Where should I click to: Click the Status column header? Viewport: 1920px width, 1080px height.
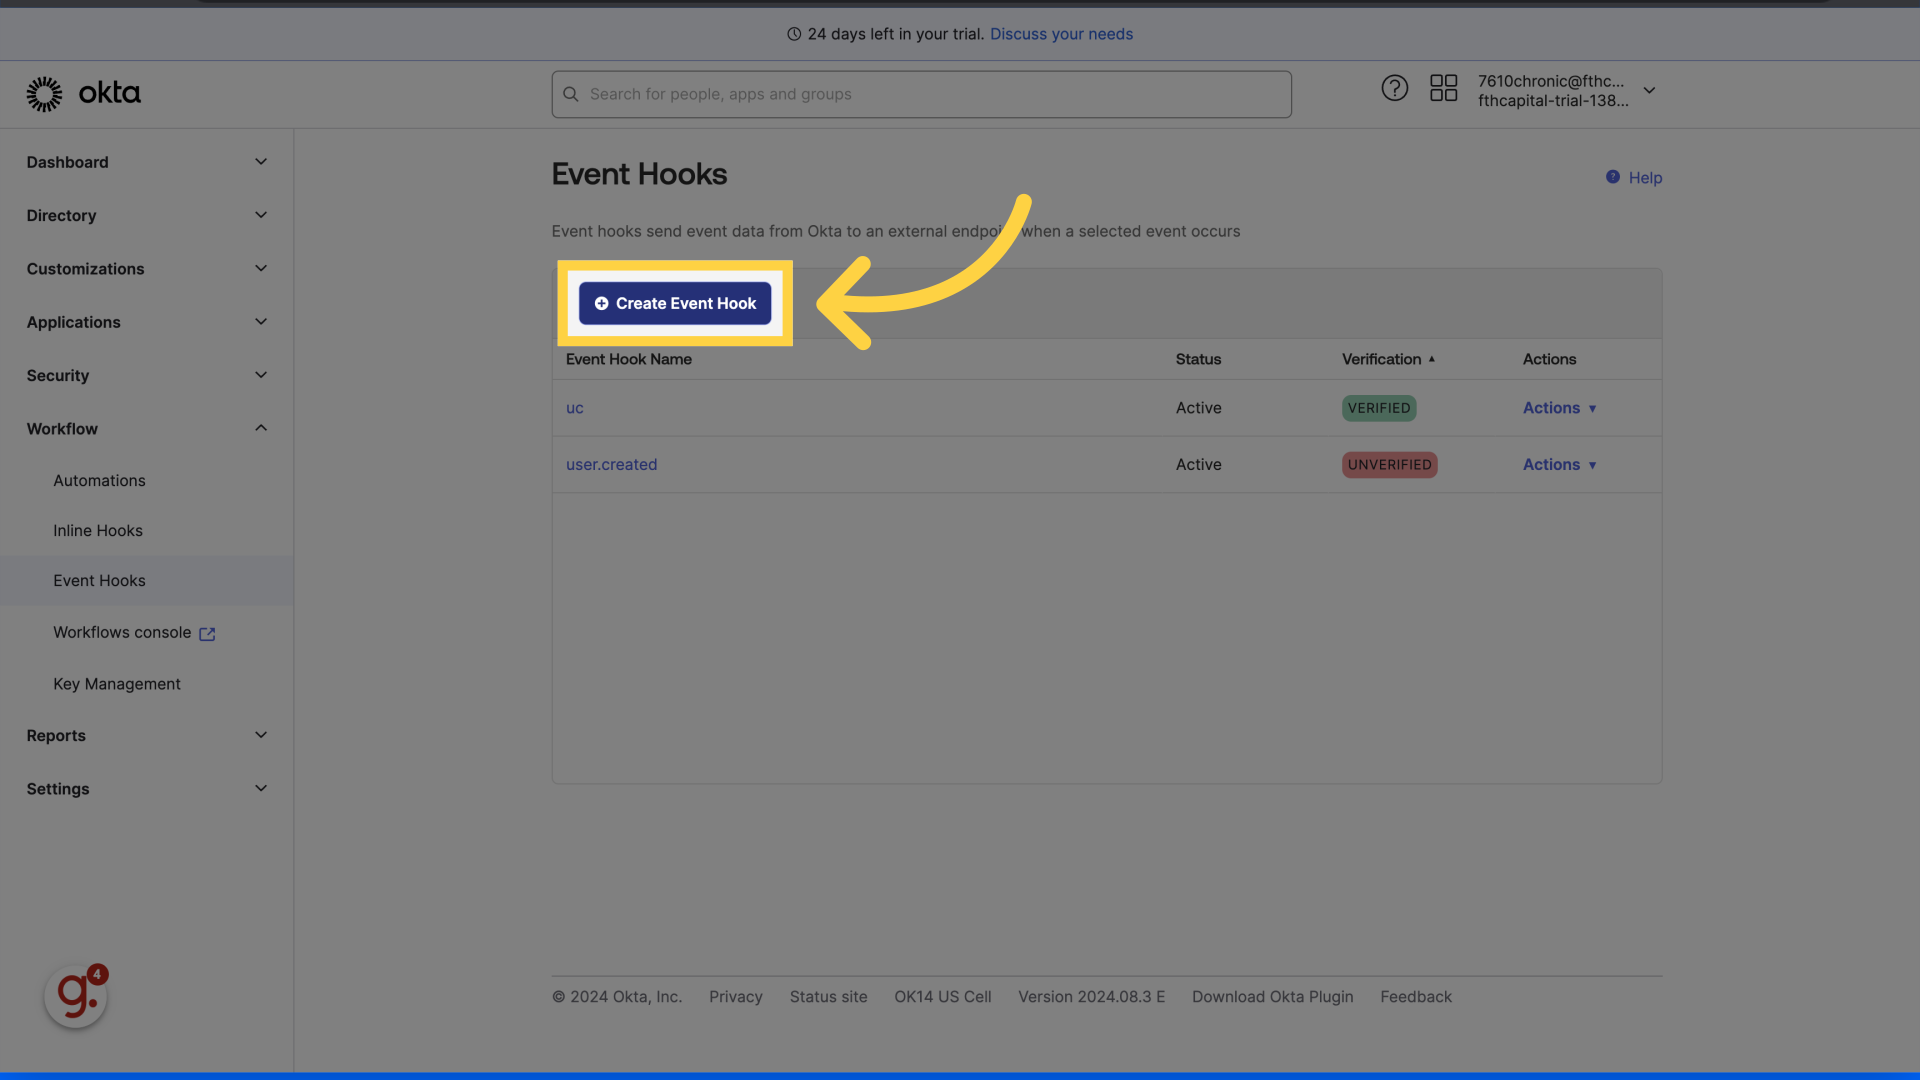pos(1198,359)
